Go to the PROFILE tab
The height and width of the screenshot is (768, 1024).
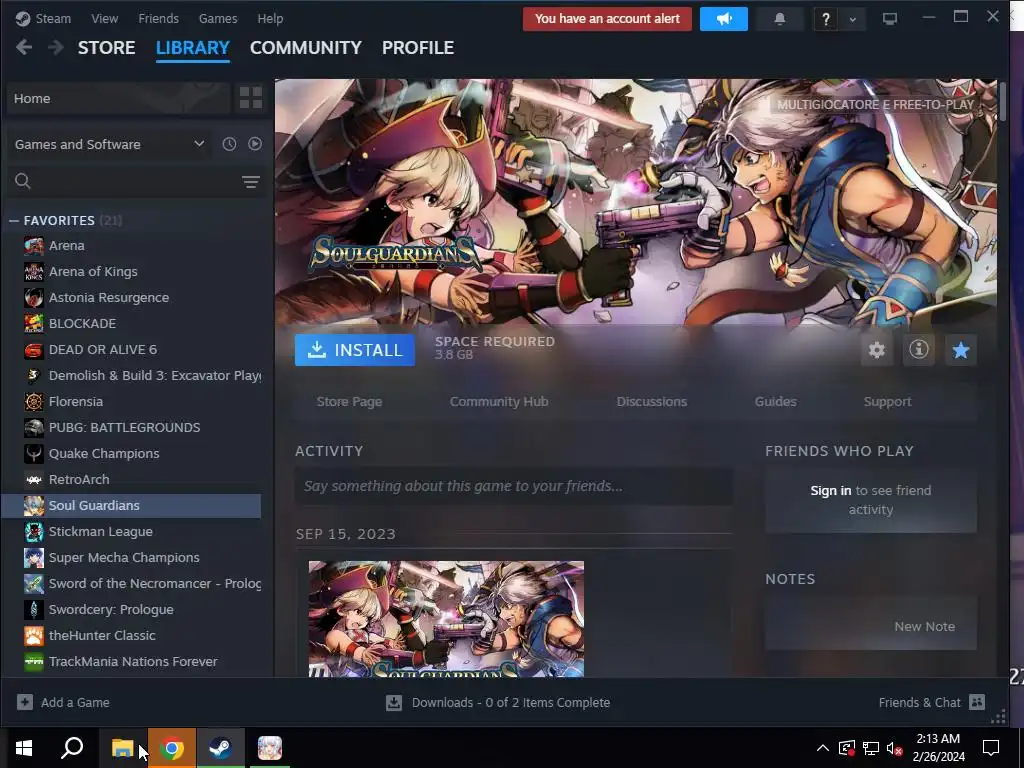pyautogui.click(x=418, y=48)
